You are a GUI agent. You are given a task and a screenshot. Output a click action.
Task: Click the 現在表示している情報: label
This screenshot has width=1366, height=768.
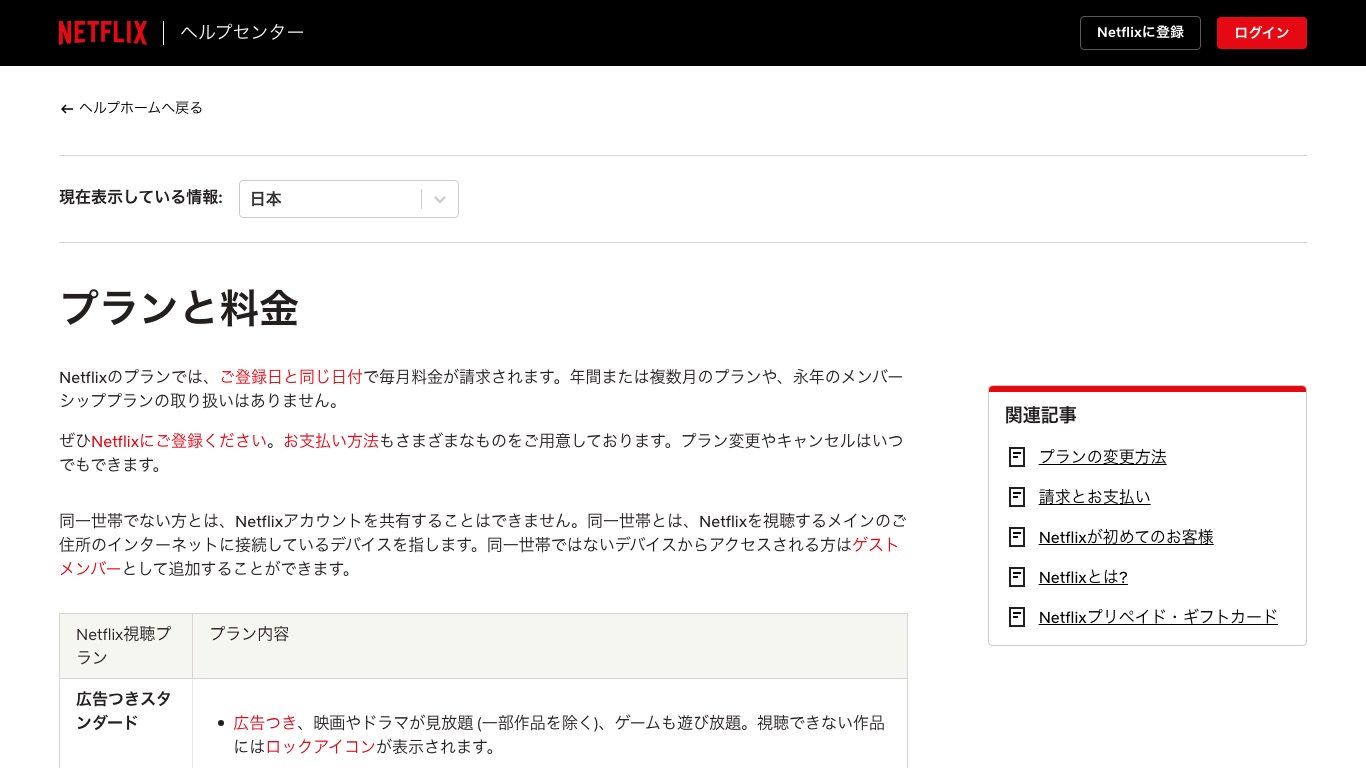(141, 197)
